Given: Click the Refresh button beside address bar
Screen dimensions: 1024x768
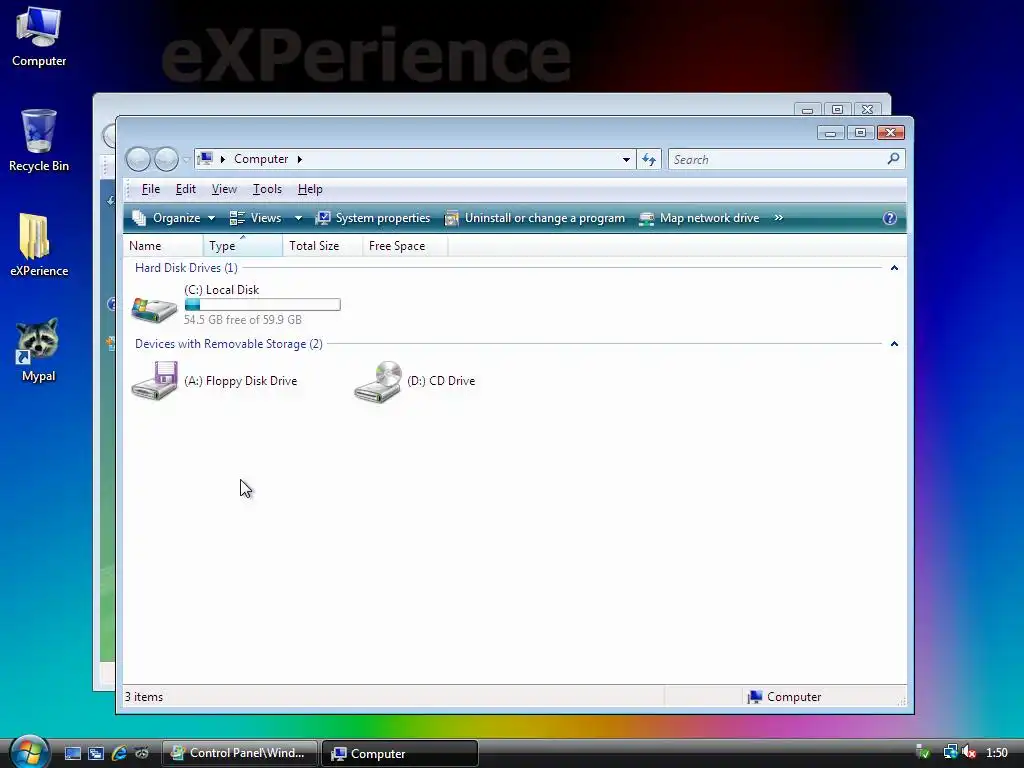Looking at the screenshot, I should click(648, 159).
